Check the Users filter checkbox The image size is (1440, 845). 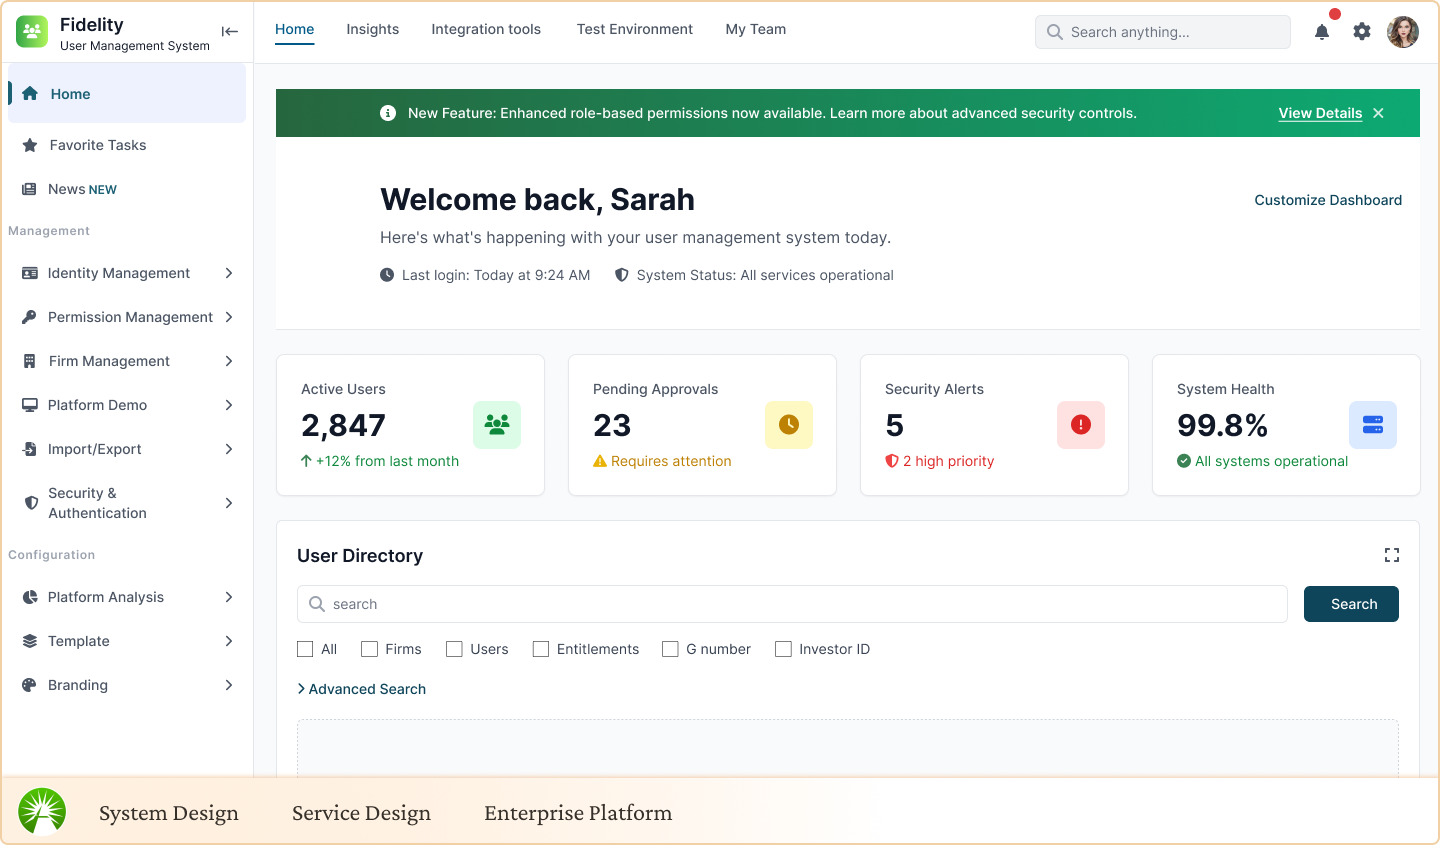click(x=454, y=649)
